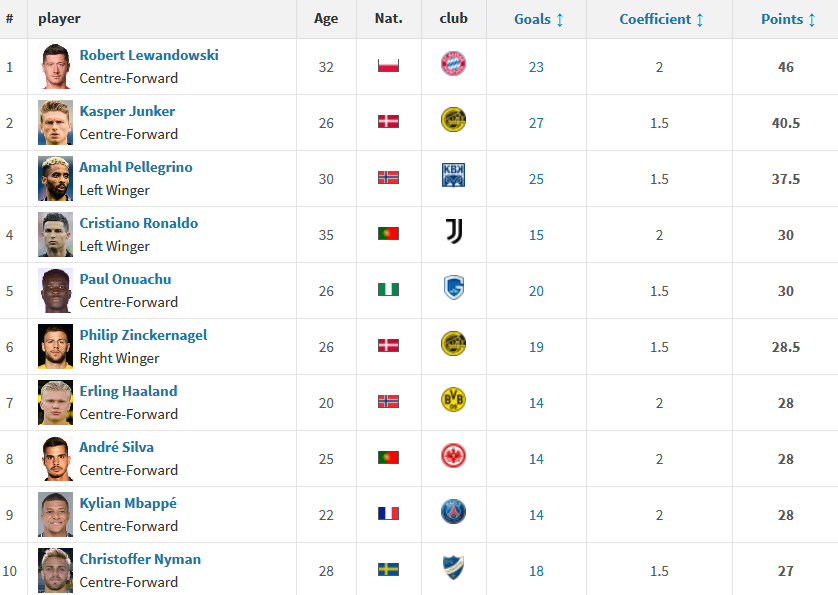Select the Eintracht Frankfurt club crest

(453, 455)
